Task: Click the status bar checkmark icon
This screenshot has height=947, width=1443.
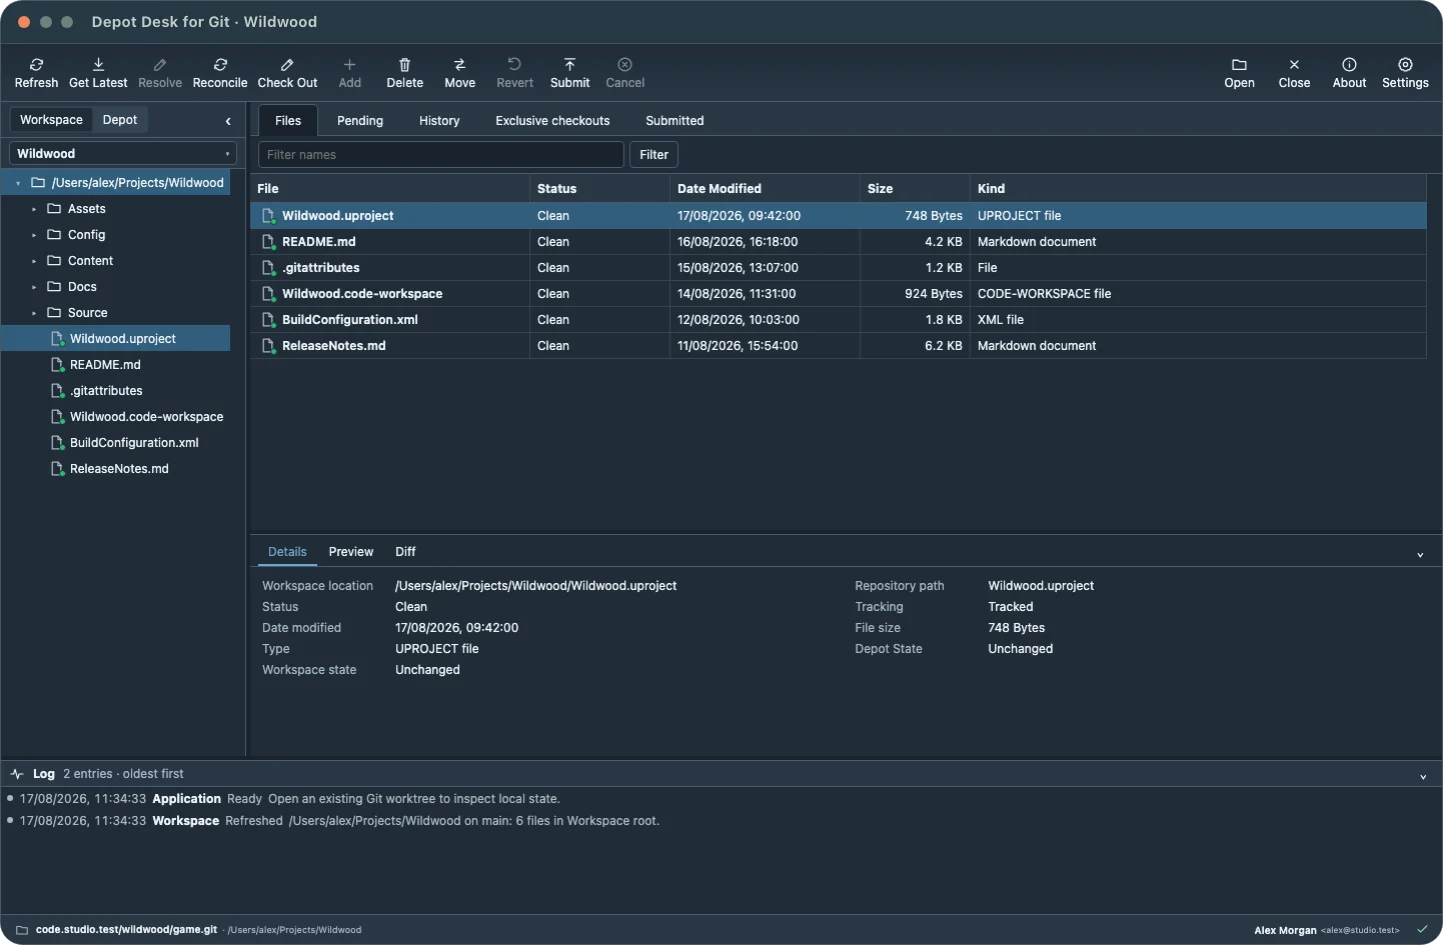Action: click(1422, 930)
